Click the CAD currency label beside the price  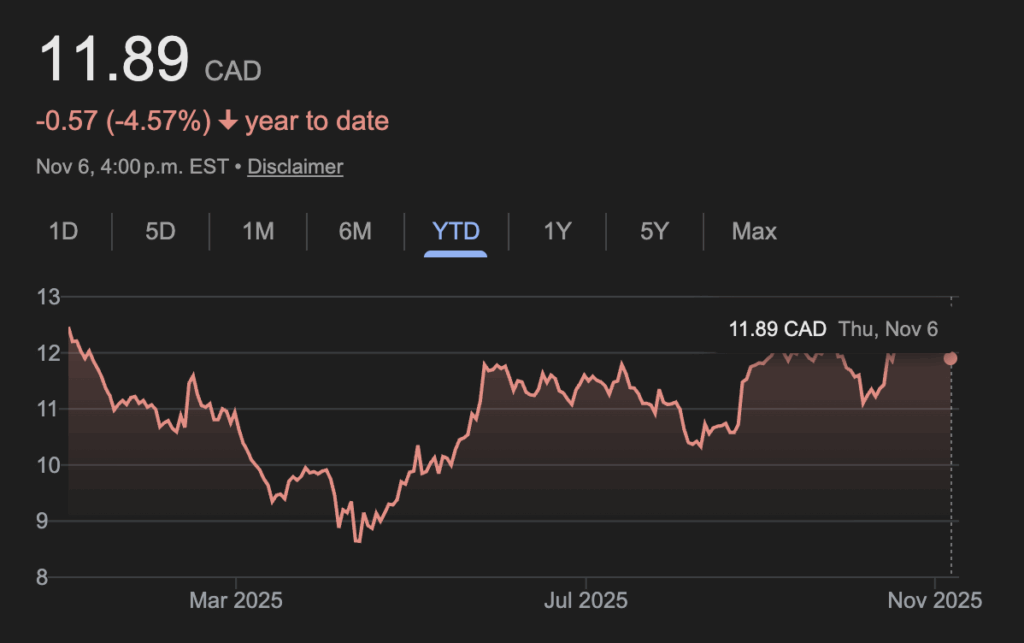[233, 71]
